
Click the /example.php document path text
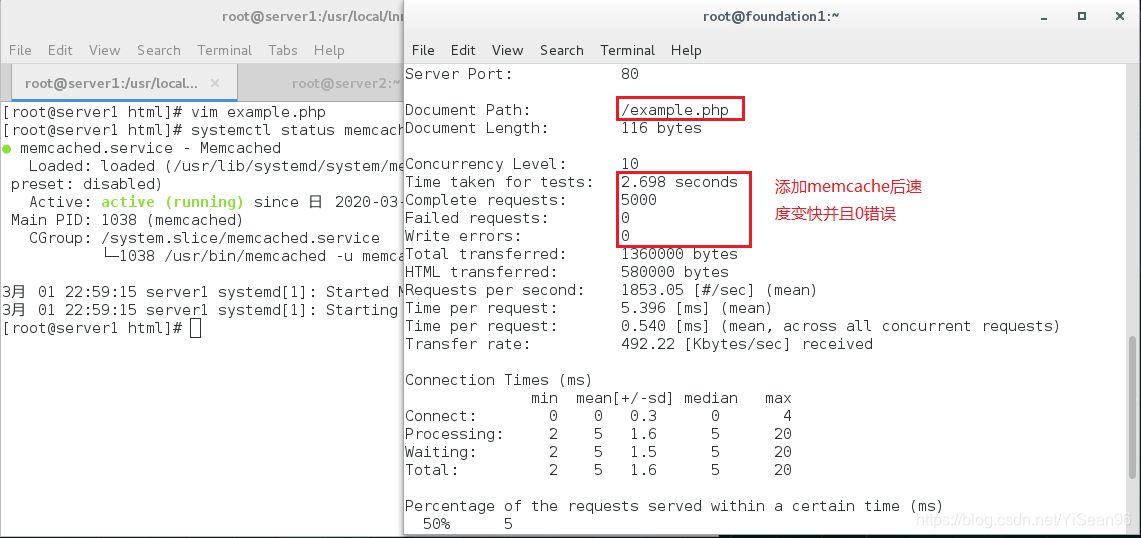(675, 110)
